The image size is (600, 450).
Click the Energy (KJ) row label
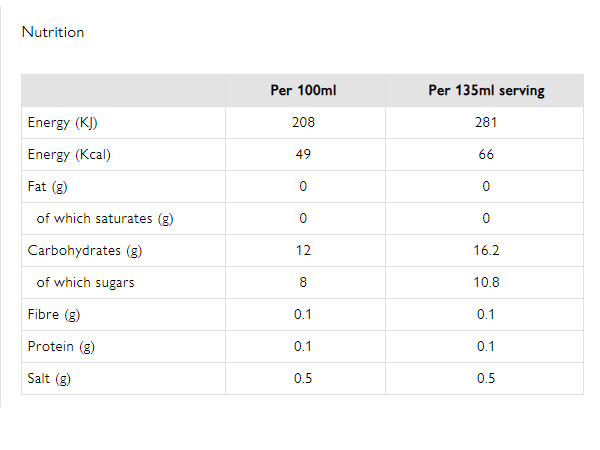(63, 123)
